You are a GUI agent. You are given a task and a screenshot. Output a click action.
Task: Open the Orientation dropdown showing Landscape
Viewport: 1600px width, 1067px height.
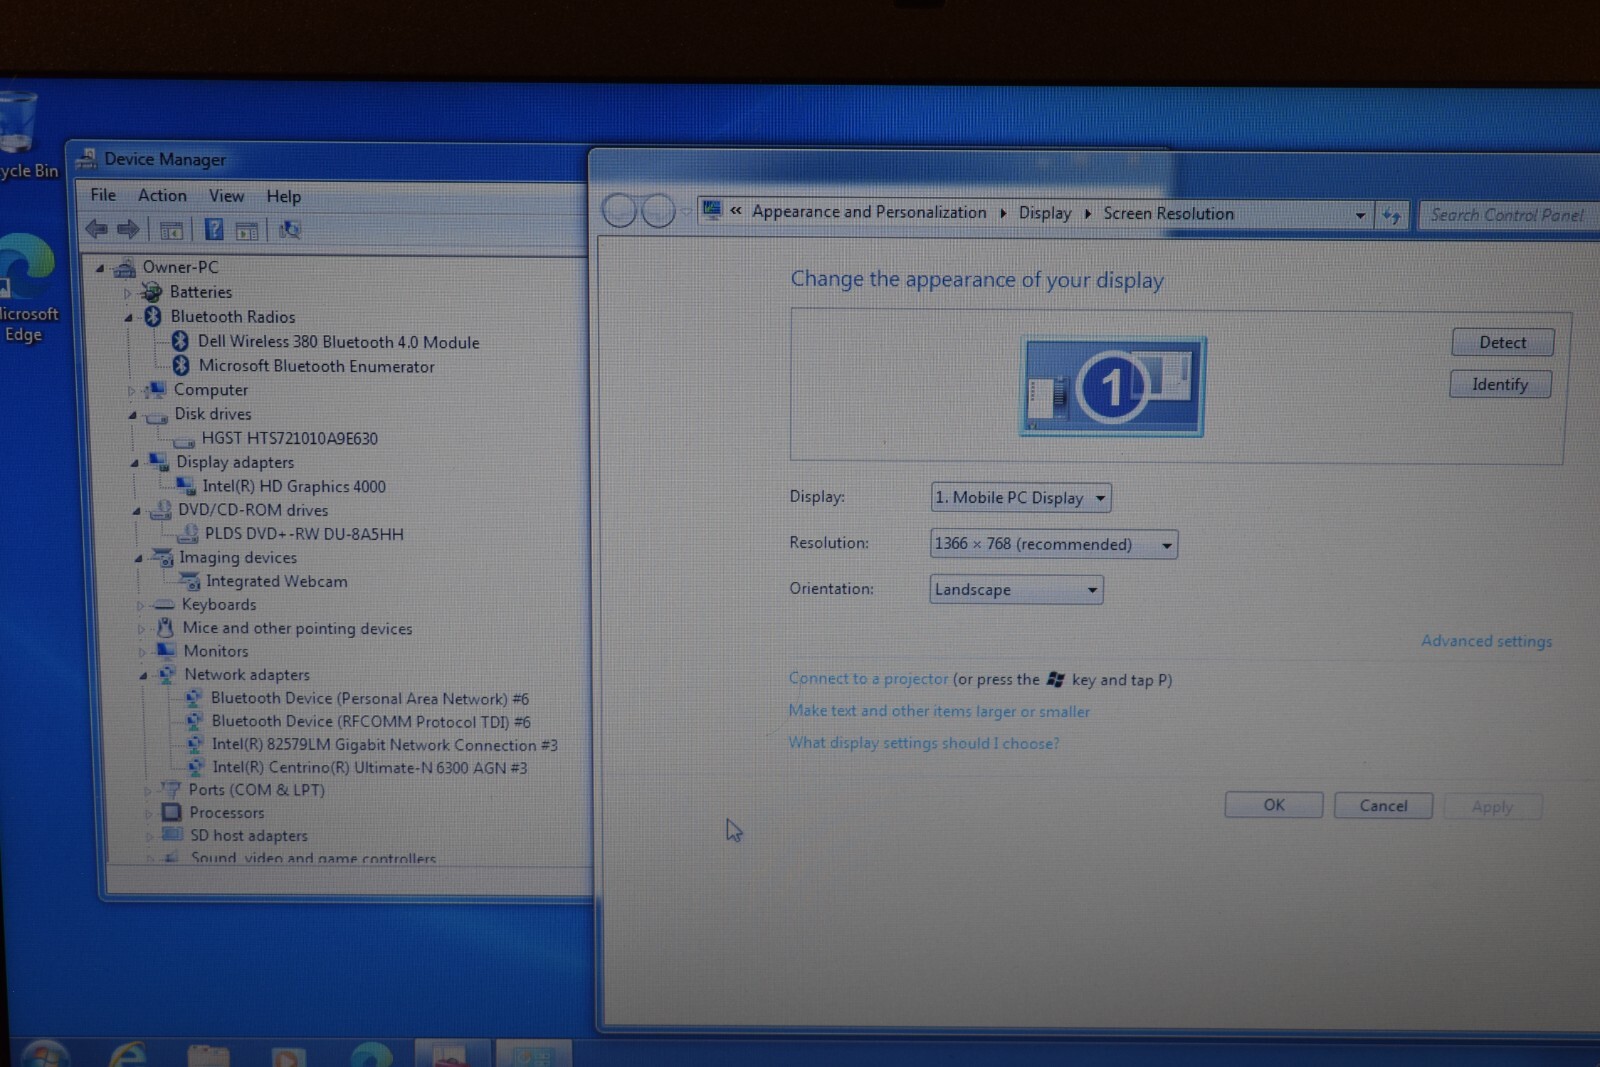1016,589
